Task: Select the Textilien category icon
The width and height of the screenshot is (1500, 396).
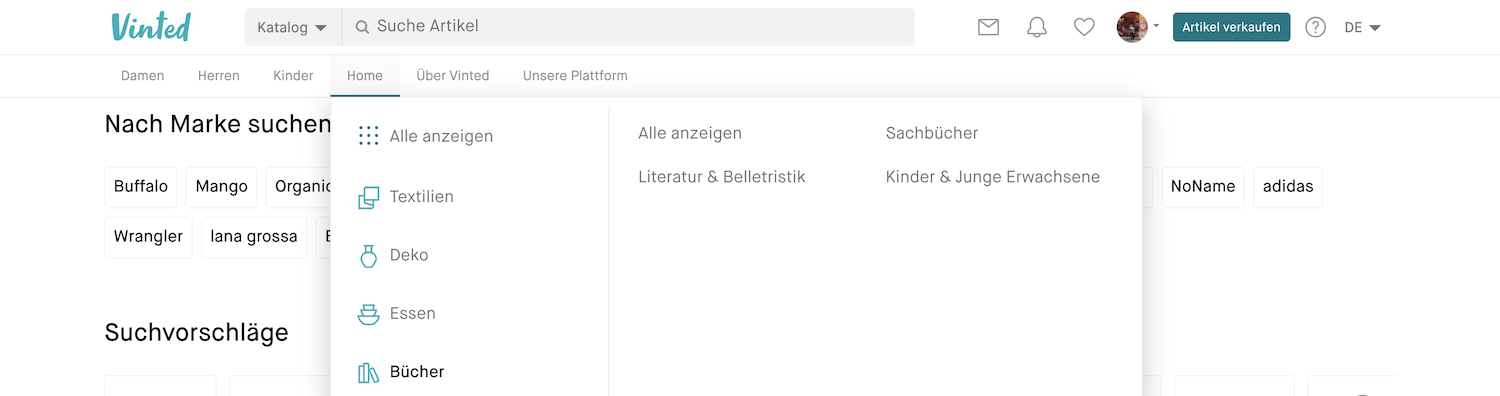Action: coord(369,197)
